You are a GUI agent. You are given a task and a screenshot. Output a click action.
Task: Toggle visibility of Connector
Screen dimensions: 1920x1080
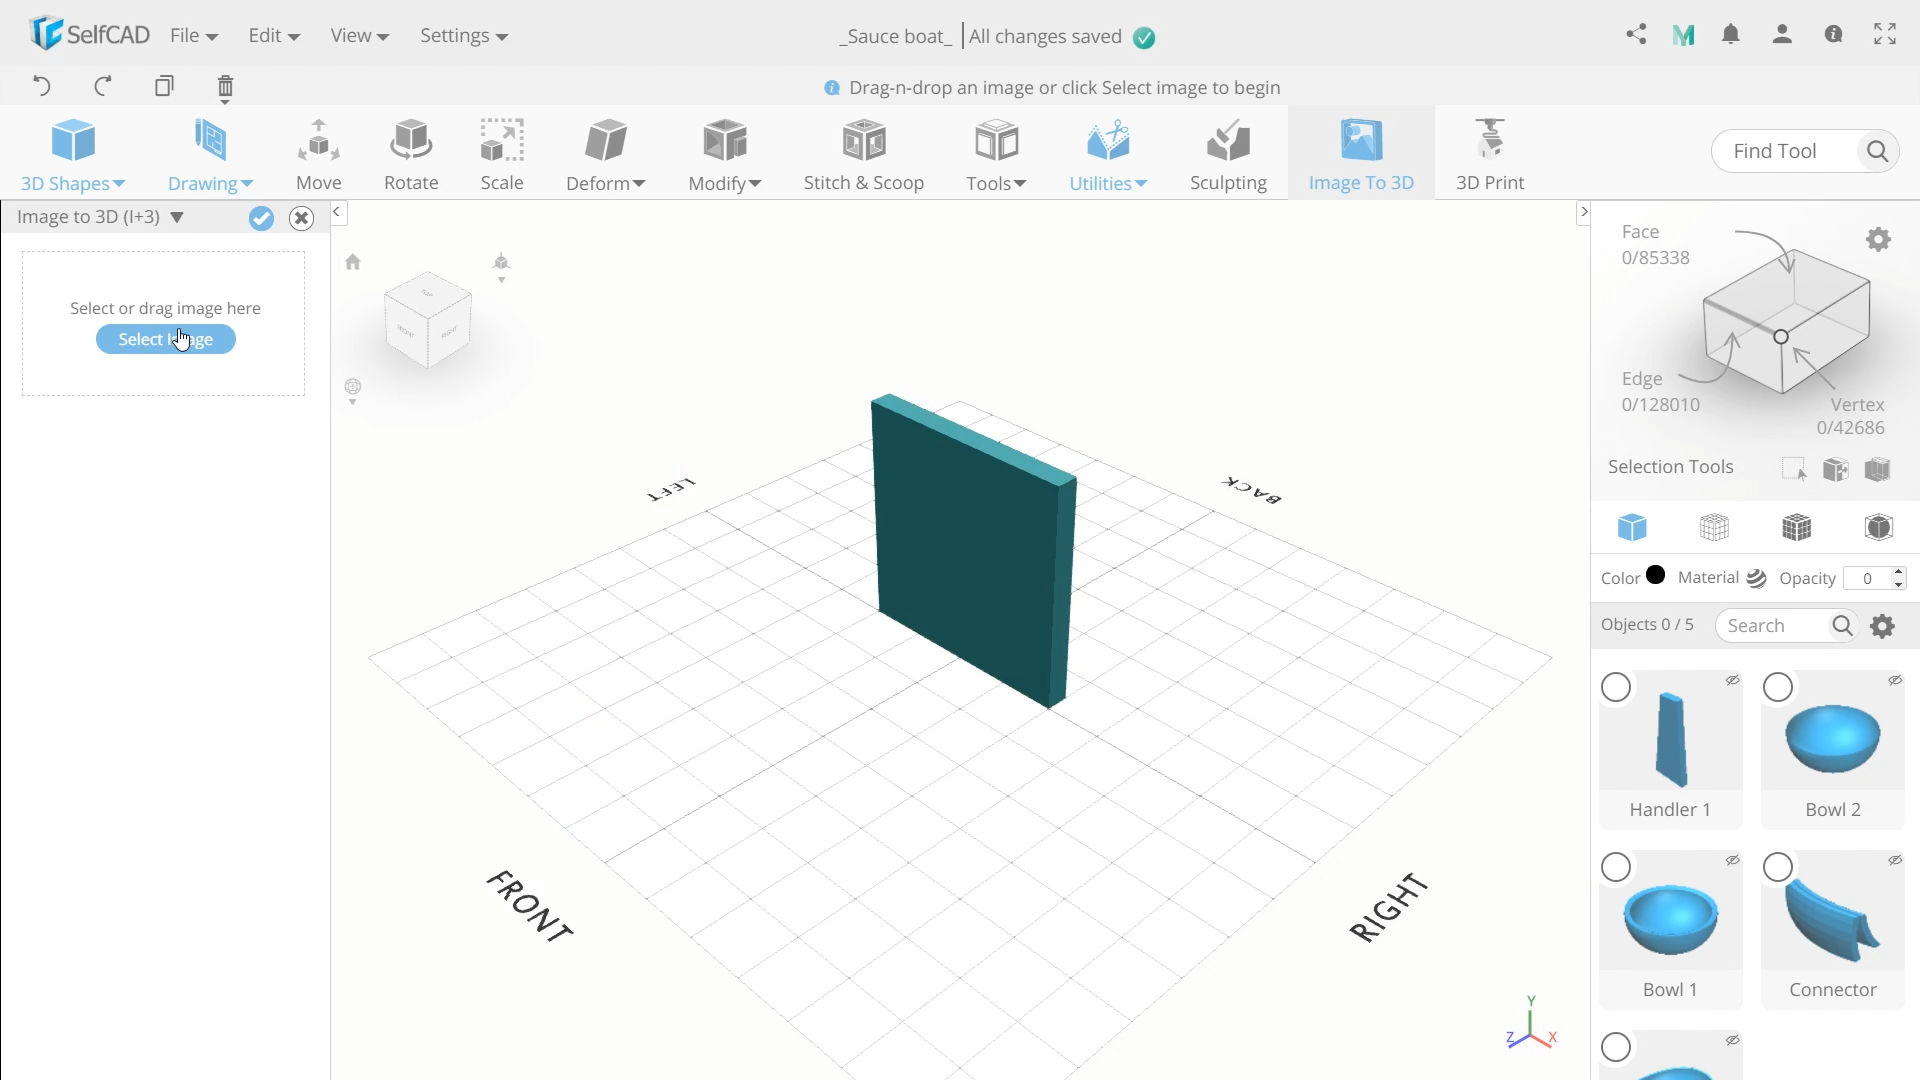pyautogui.click(x=1895, y=860)
